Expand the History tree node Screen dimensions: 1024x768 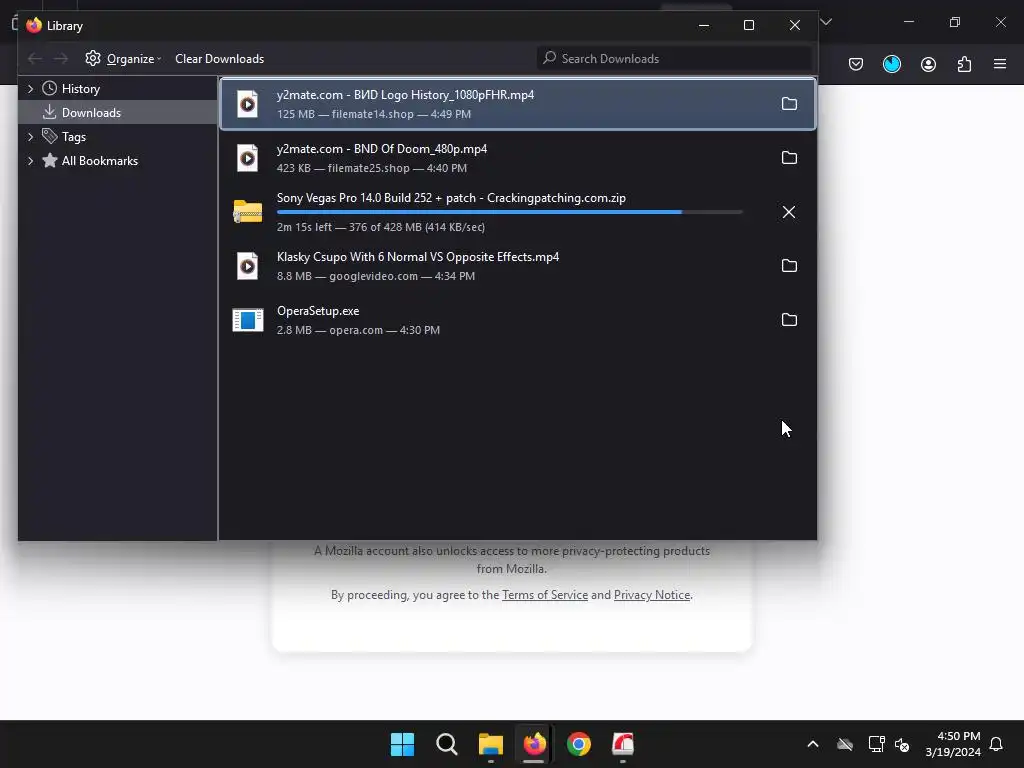pyautogui.click(x=30, y=89)
